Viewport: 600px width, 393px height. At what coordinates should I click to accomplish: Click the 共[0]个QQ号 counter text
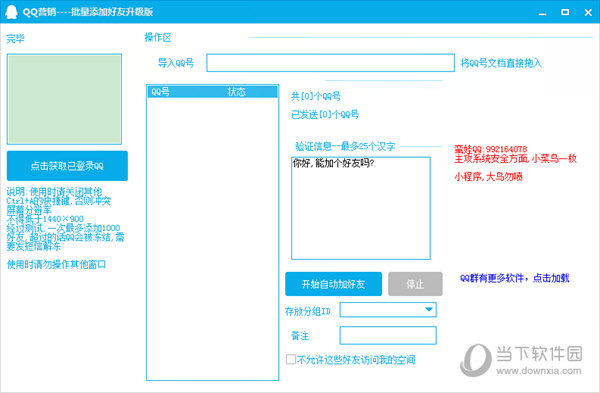pyautogui.click(x=316, y=96)
